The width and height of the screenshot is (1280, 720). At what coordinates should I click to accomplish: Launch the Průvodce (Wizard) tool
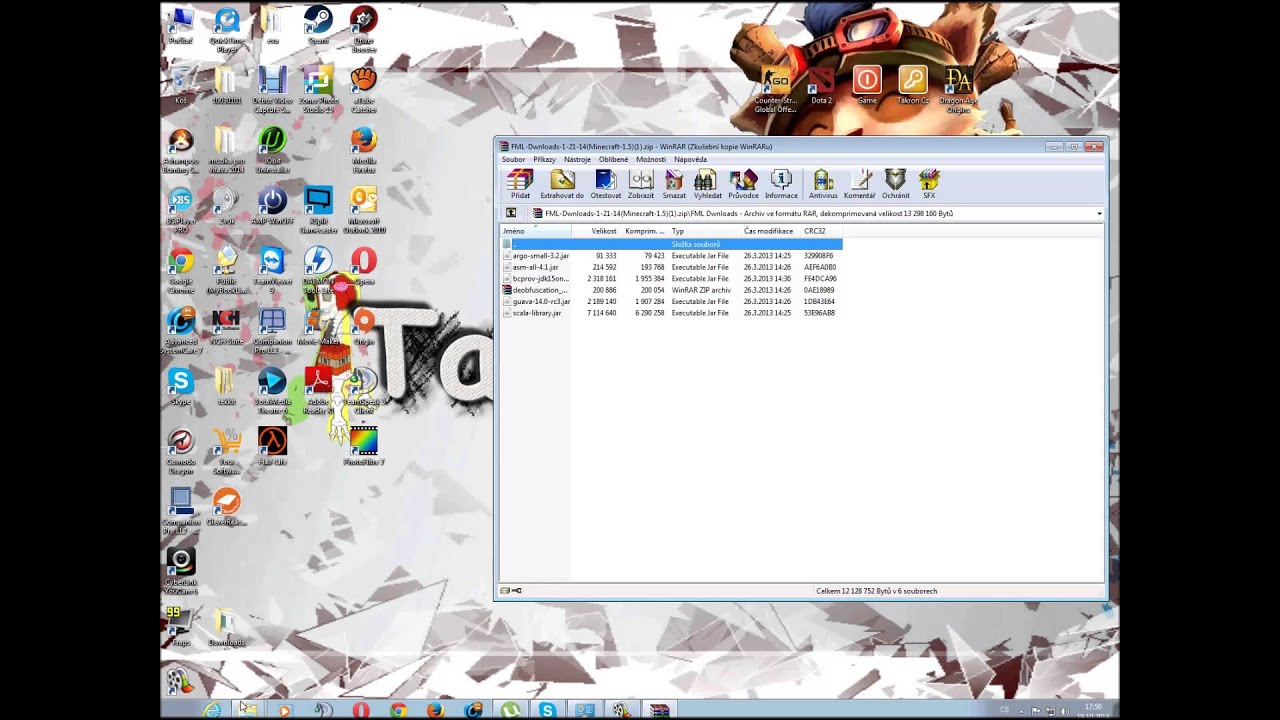(x=743, y=184)
